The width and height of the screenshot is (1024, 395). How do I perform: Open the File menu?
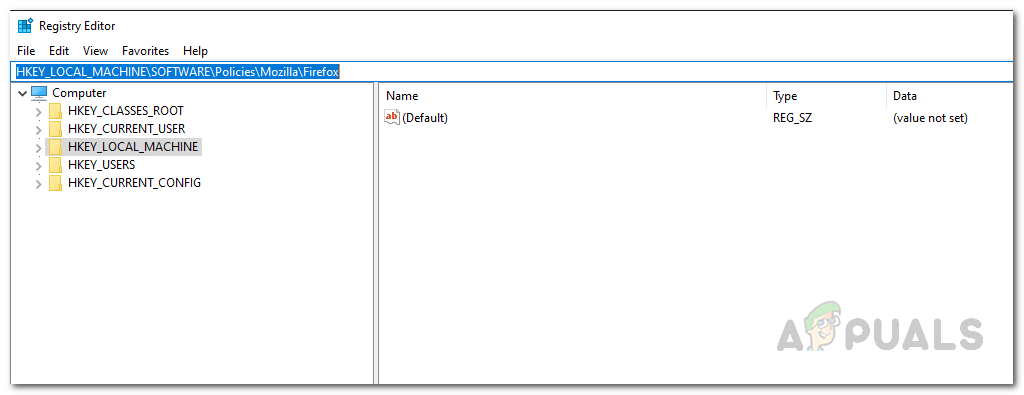click(26, 50)
